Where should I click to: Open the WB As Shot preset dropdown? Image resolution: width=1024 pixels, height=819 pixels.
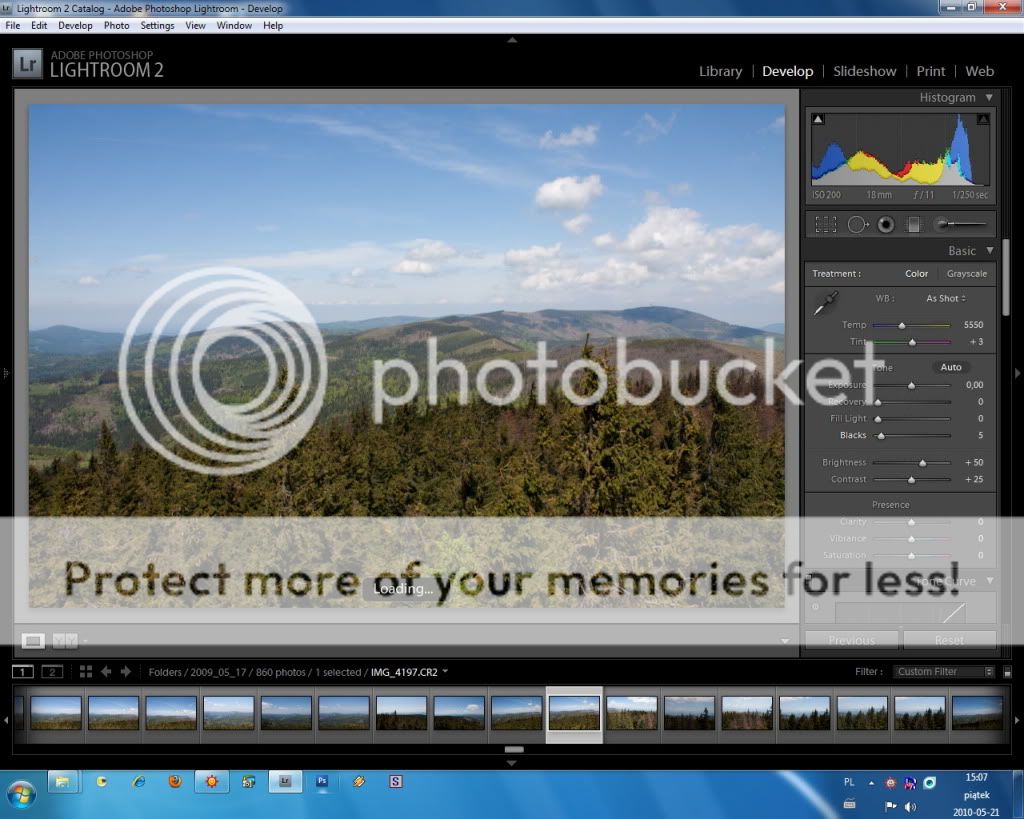pos(946,298)
